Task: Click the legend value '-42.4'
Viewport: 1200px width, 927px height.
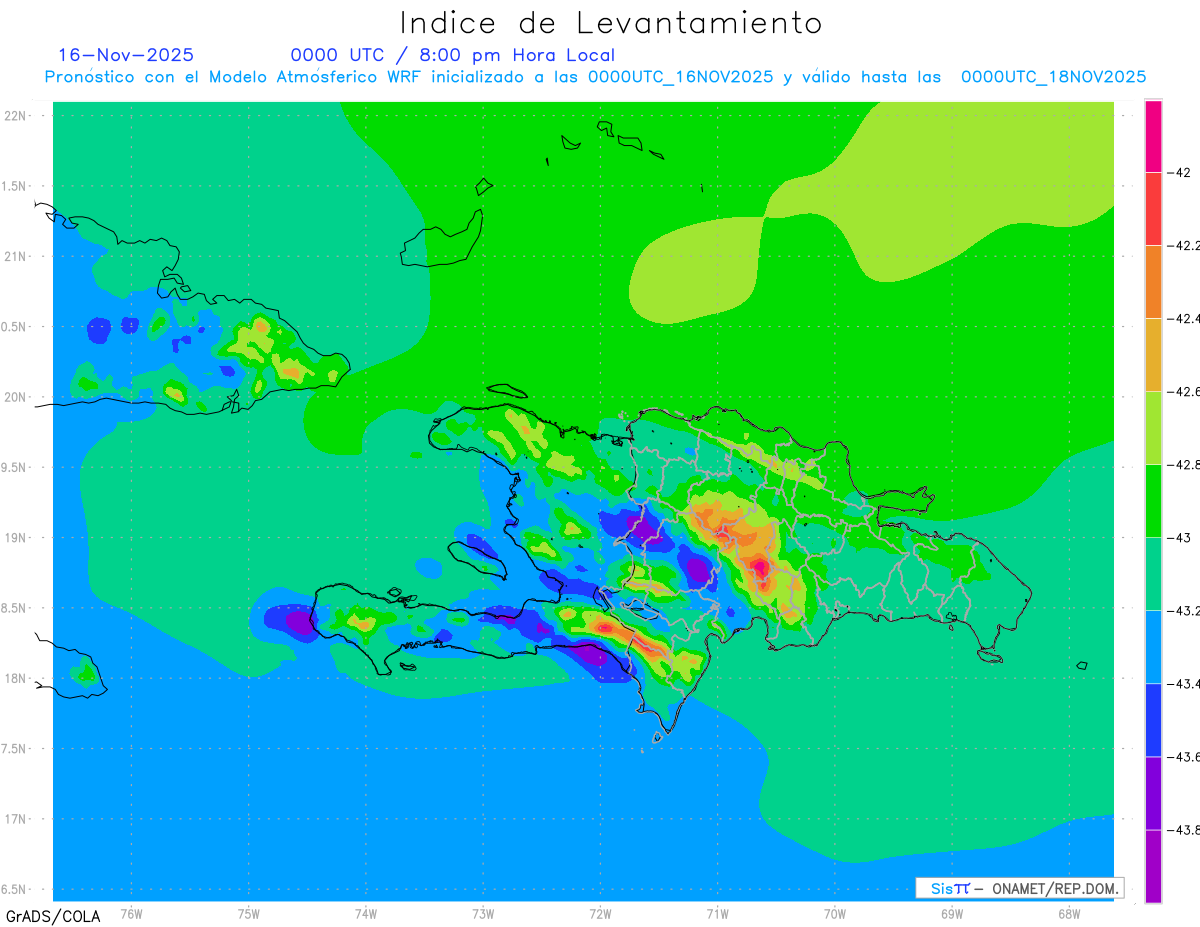Action: (1184, 318)
